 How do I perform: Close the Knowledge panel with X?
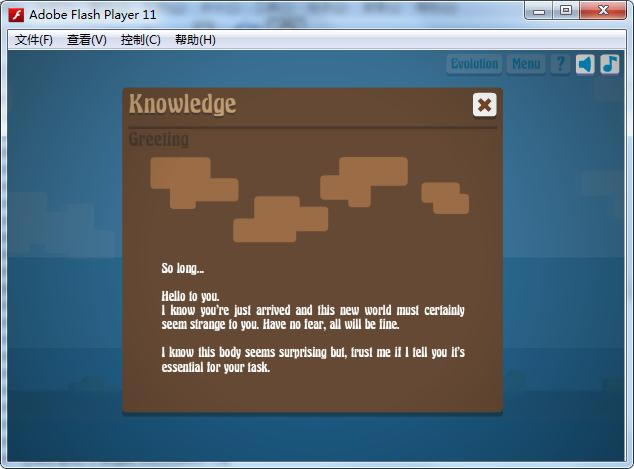click(484, 104)
